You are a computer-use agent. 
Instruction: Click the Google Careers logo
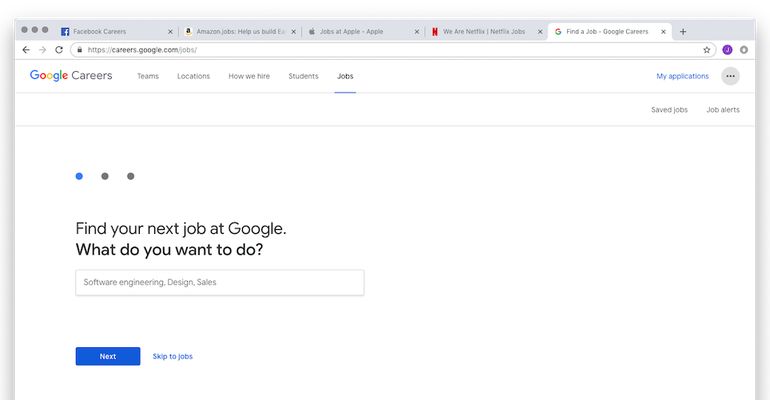pos(71,76)
